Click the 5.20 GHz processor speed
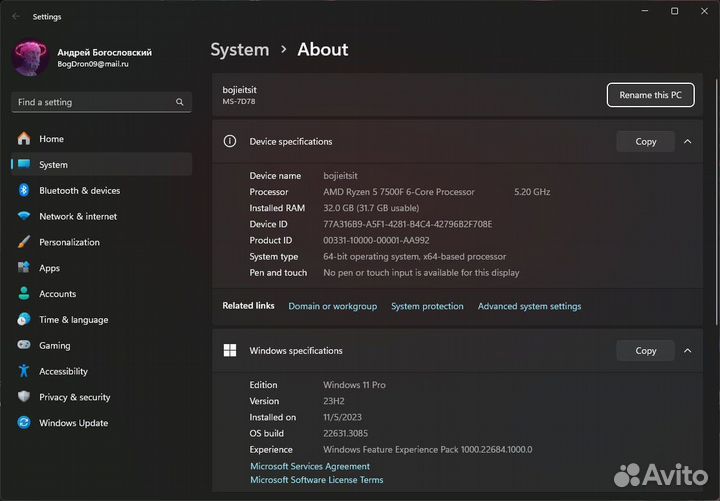 point(532,191)
